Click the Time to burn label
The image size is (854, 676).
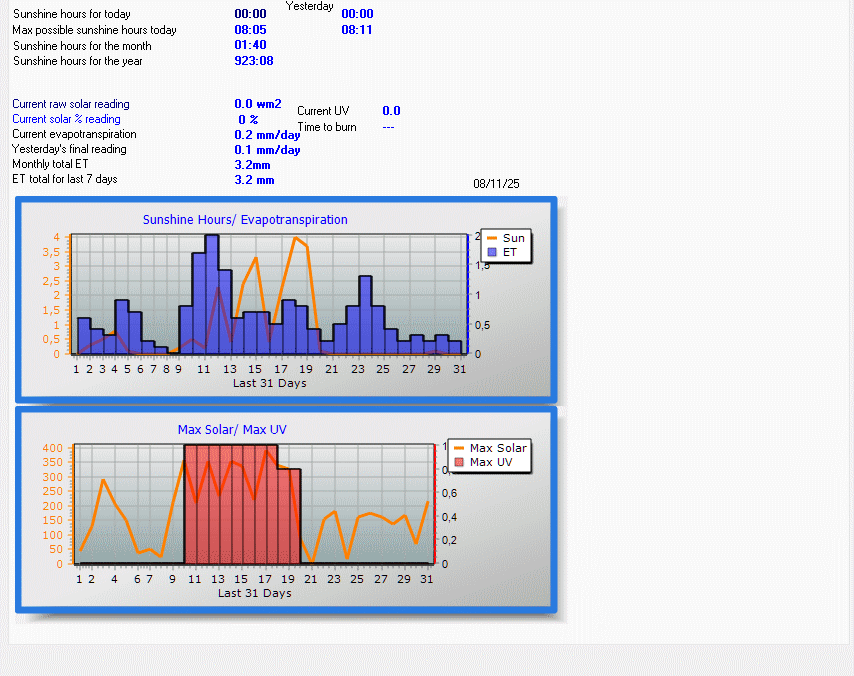coord(327,127)
